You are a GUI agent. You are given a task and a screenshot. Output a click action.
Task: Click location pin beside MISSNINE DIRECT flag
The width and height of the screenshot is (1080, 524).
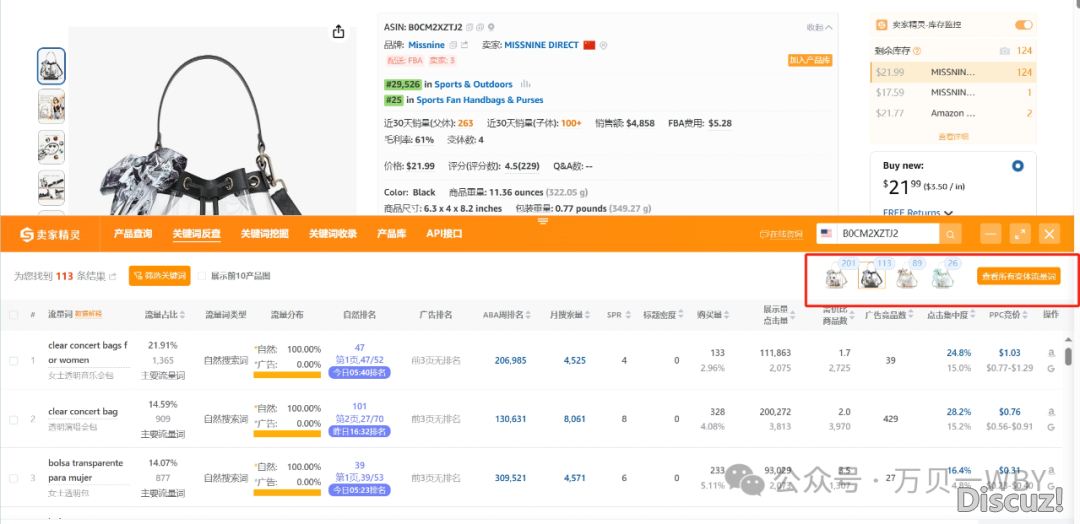[603, 45]
